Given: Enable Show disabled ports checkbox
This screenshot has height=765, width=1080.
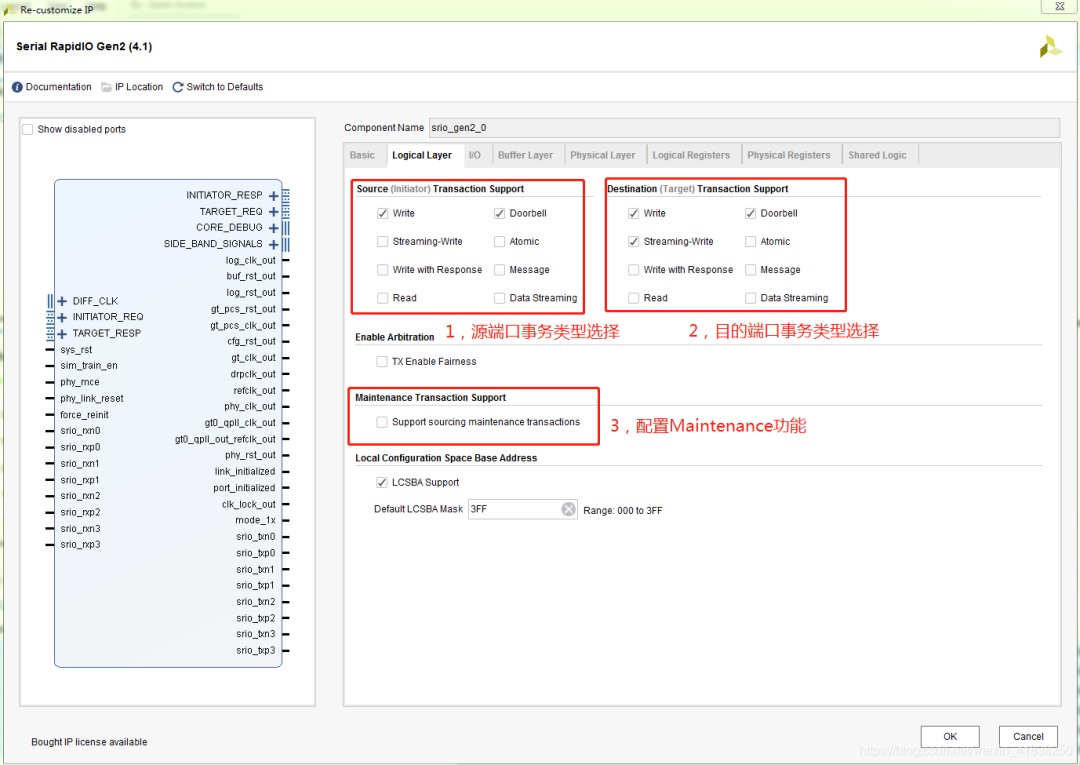Looking at the screenshot, I should pyautogui.click(x=28, y=129).
